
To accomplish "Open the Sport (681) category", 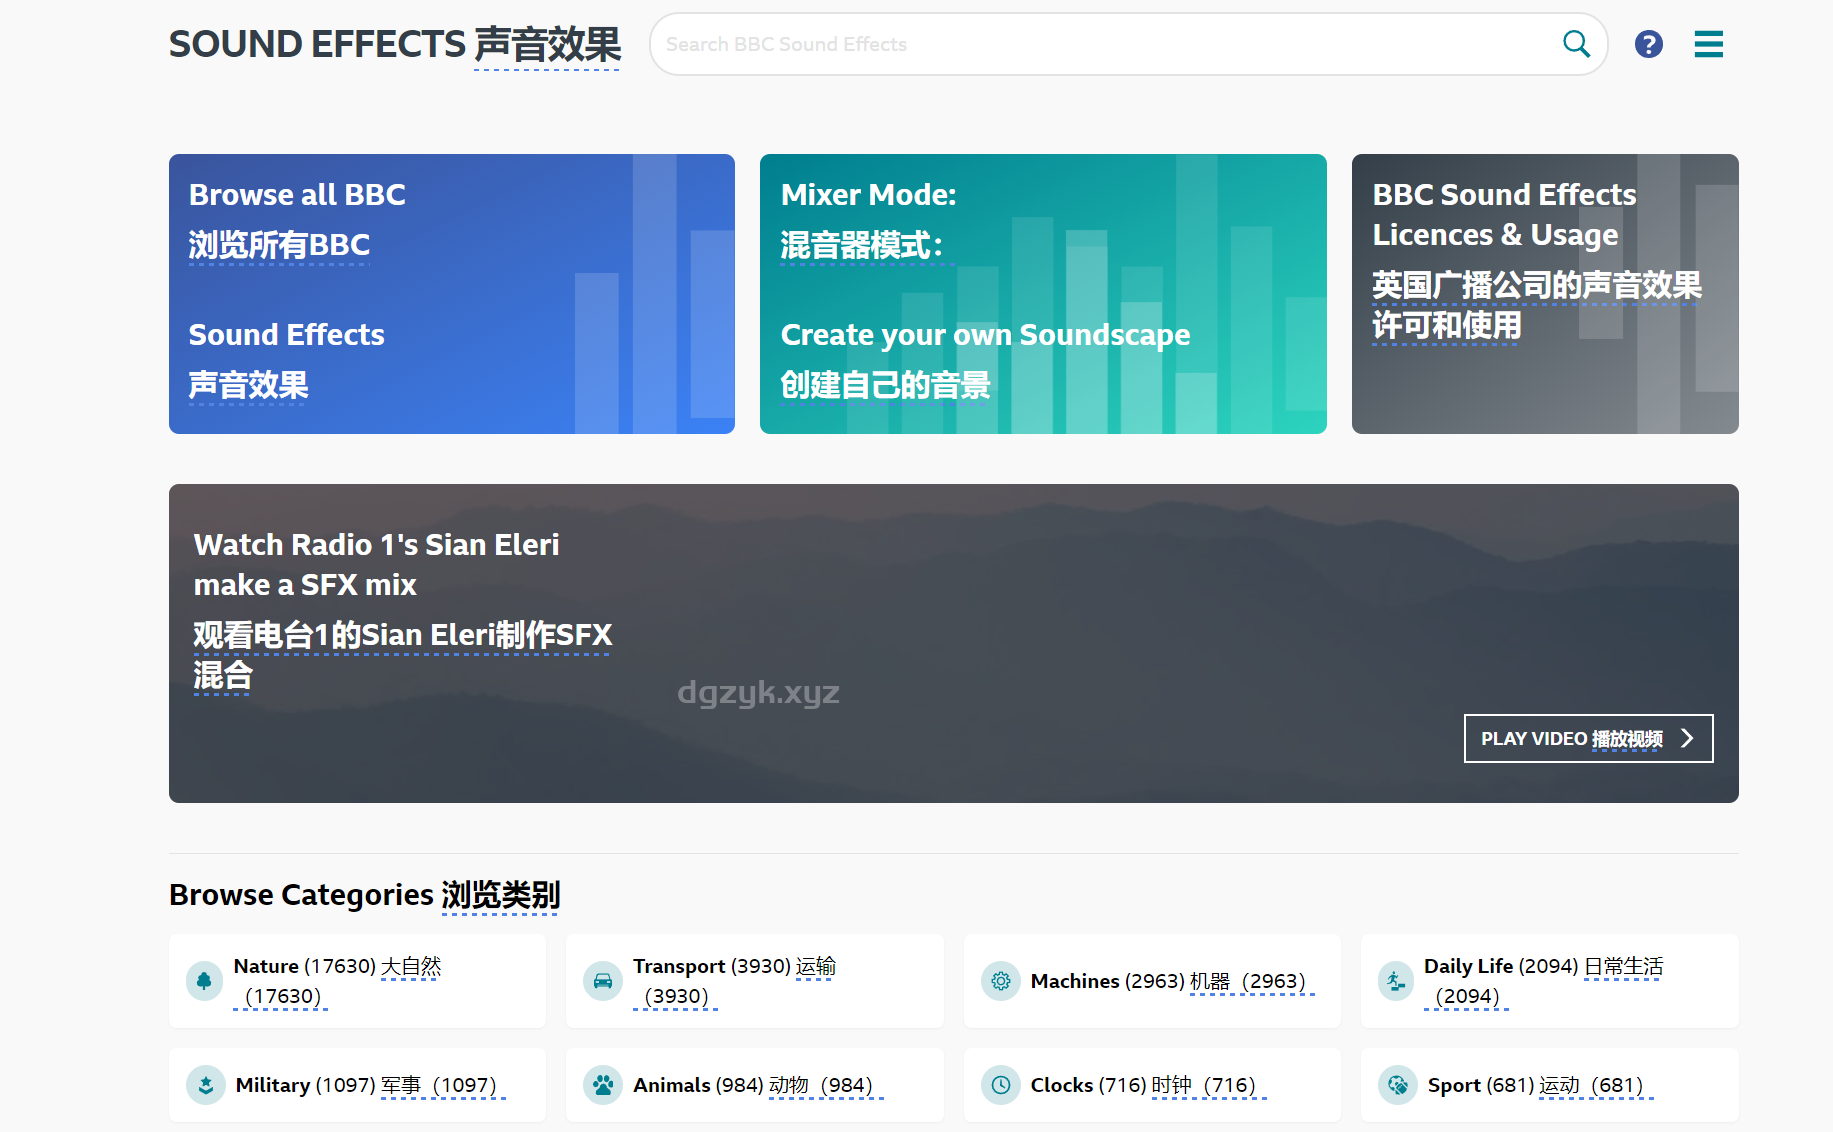I will (1550, 1085).
